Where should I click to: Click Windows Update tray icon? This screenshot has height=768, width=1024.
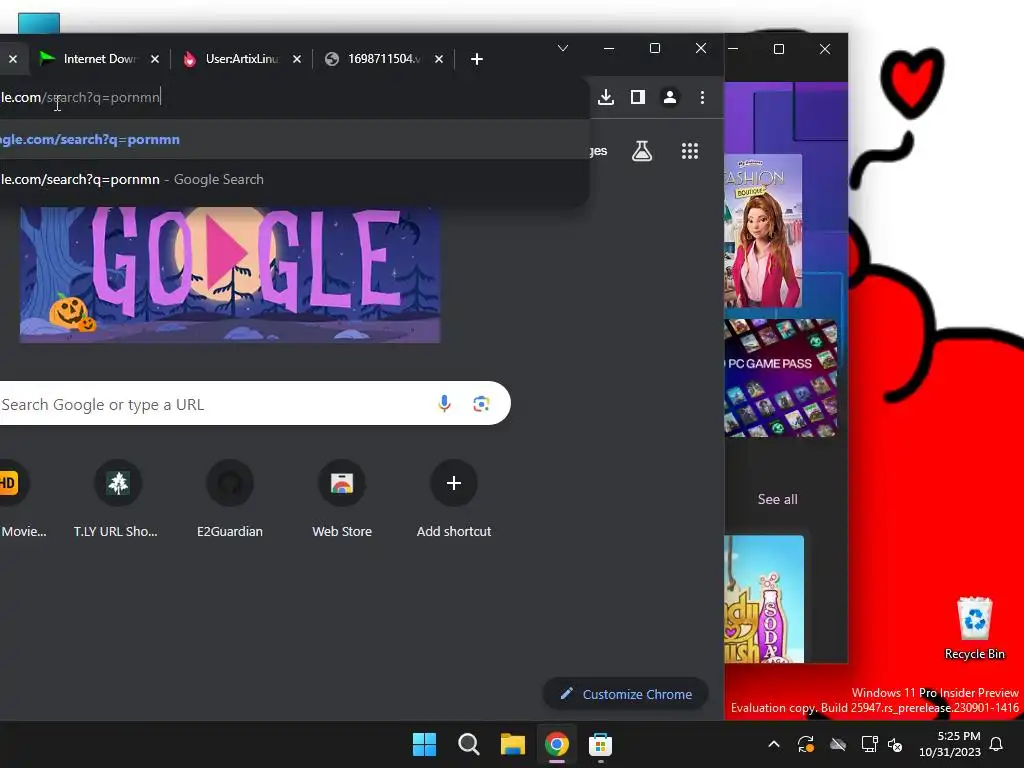click(x=806, y=744)
